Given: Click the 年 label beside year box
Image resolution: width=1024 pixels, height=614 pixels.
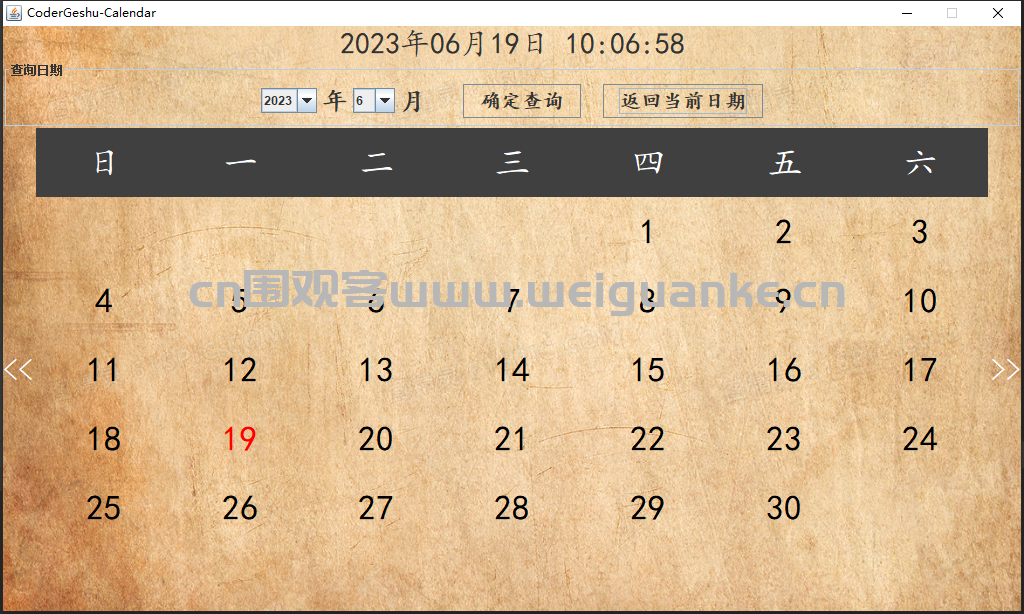Looking at the screenshot, I should pyautogui.click(x=335, y=101).
